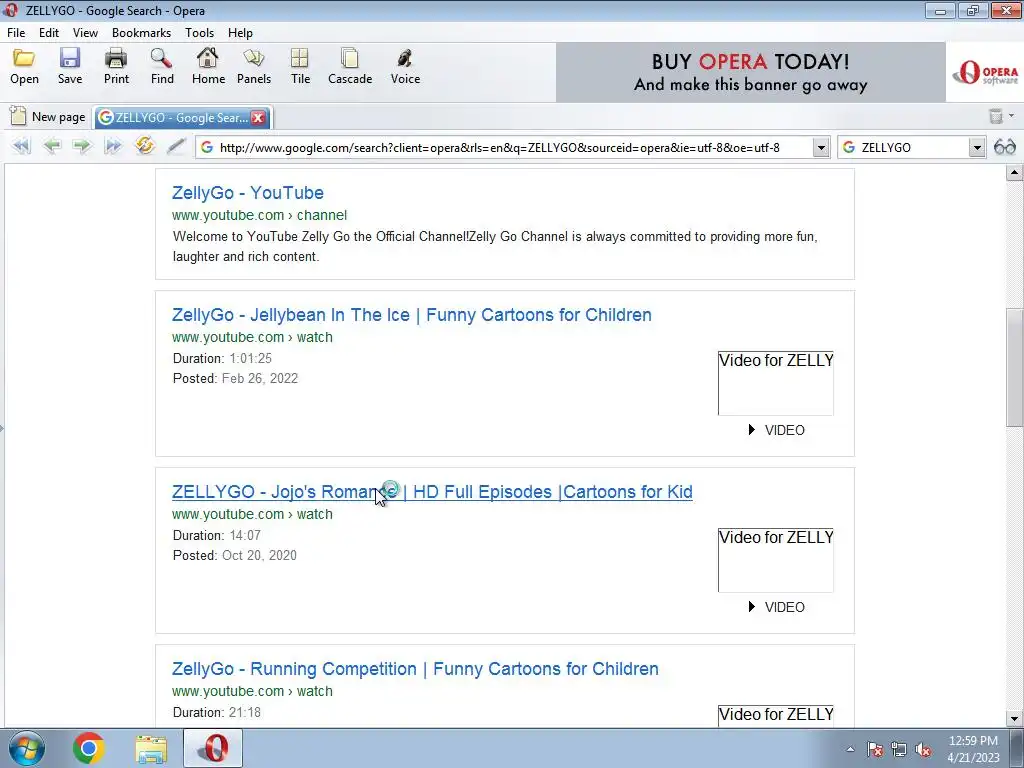Open the Jojo's Romance HD Full Episodes link
The height and width of the screenshot is (768, 1024).
(432, 492)
